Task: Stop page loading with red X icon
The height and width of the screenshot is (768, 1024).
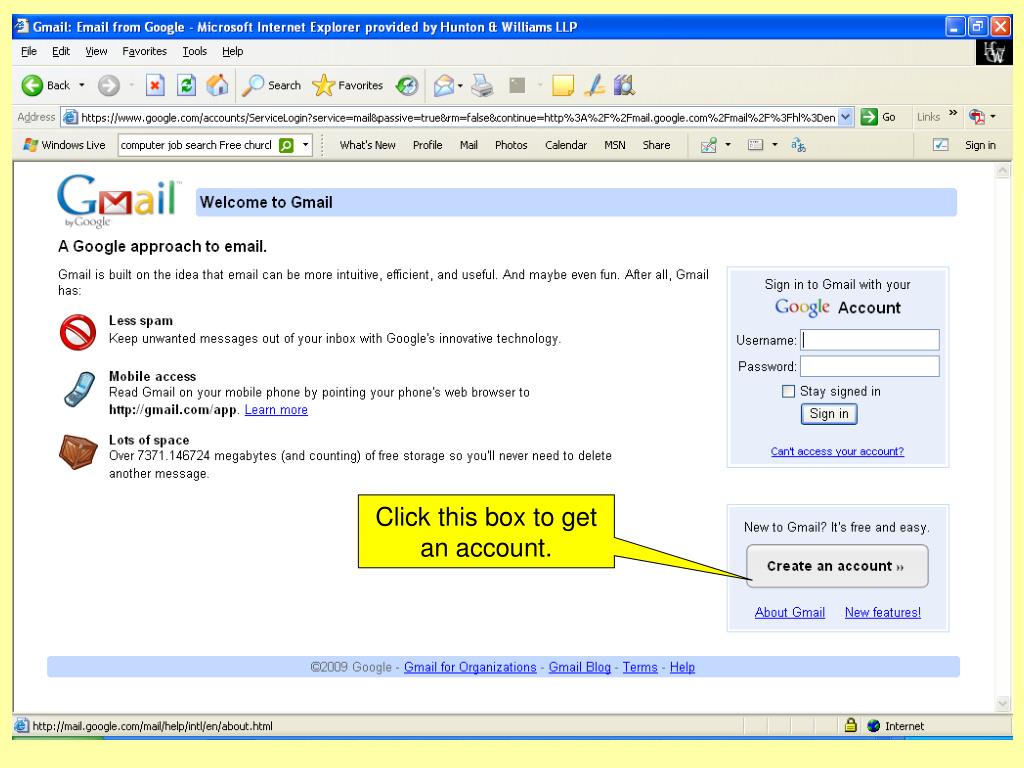Action: (155, 86)
